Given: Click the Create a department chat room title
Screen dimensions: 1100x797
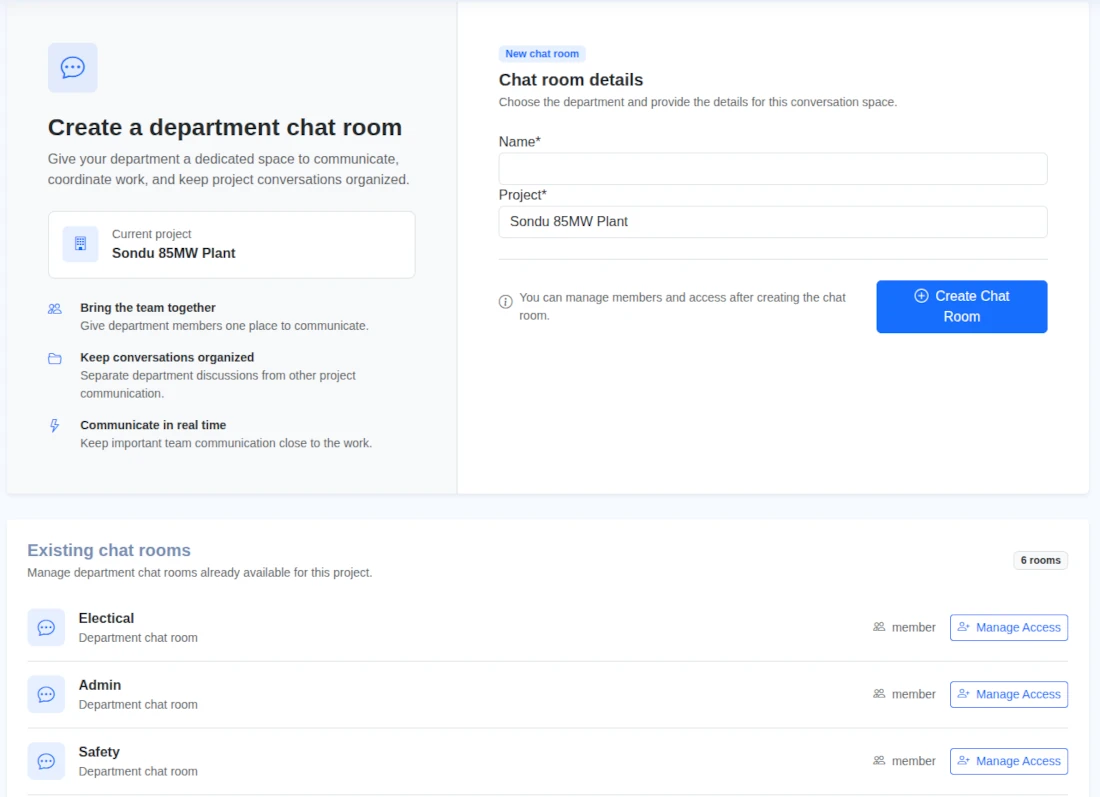Looking at the screenshot, I should 224,128.
